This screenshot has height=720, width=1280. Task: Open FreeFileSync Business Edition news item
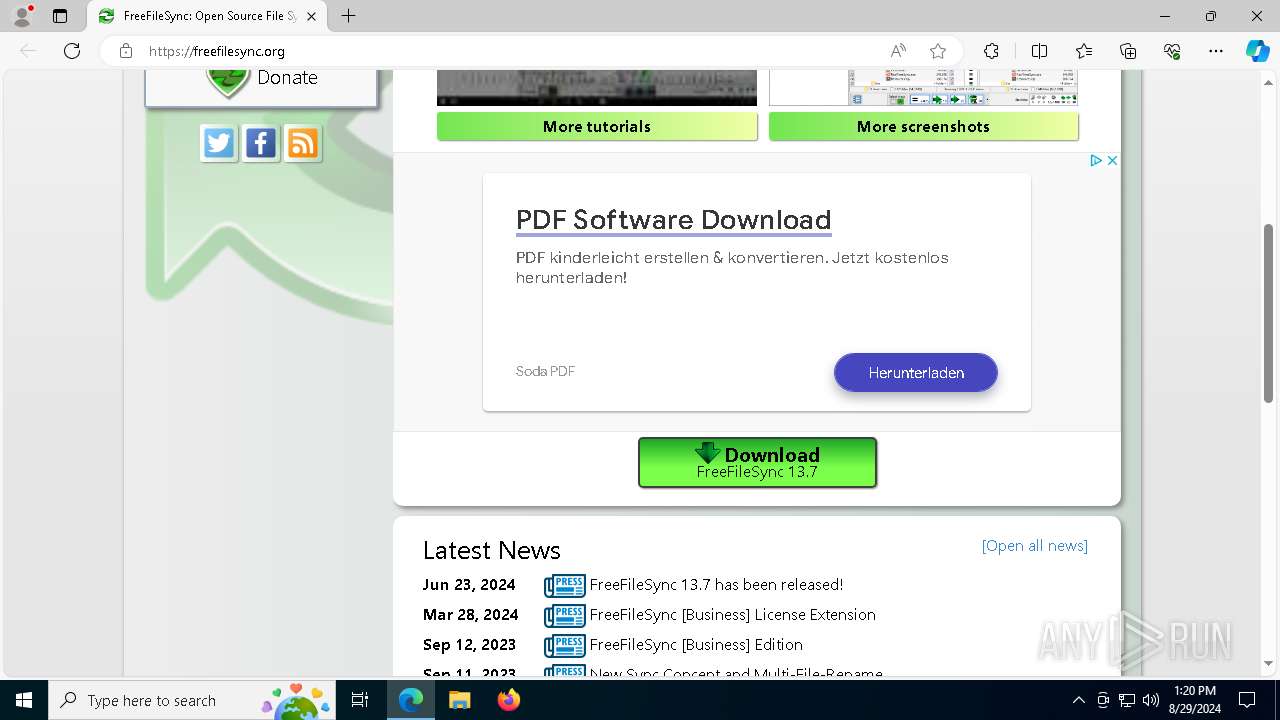click(x=696, y=644)
